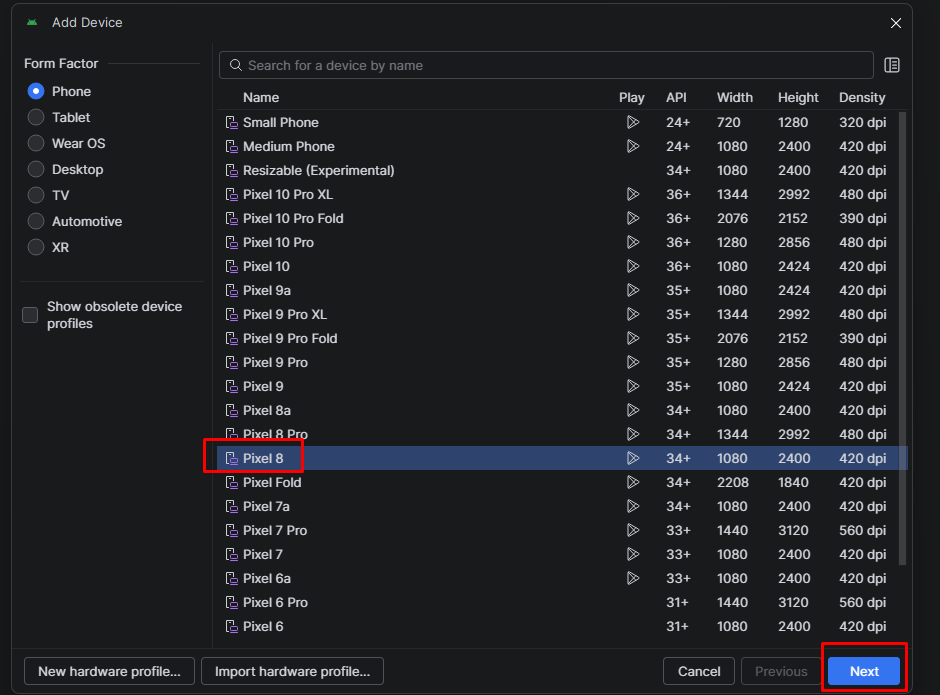
Task: Select the Pixel 8 Pro device row
Action: [562, 434]
